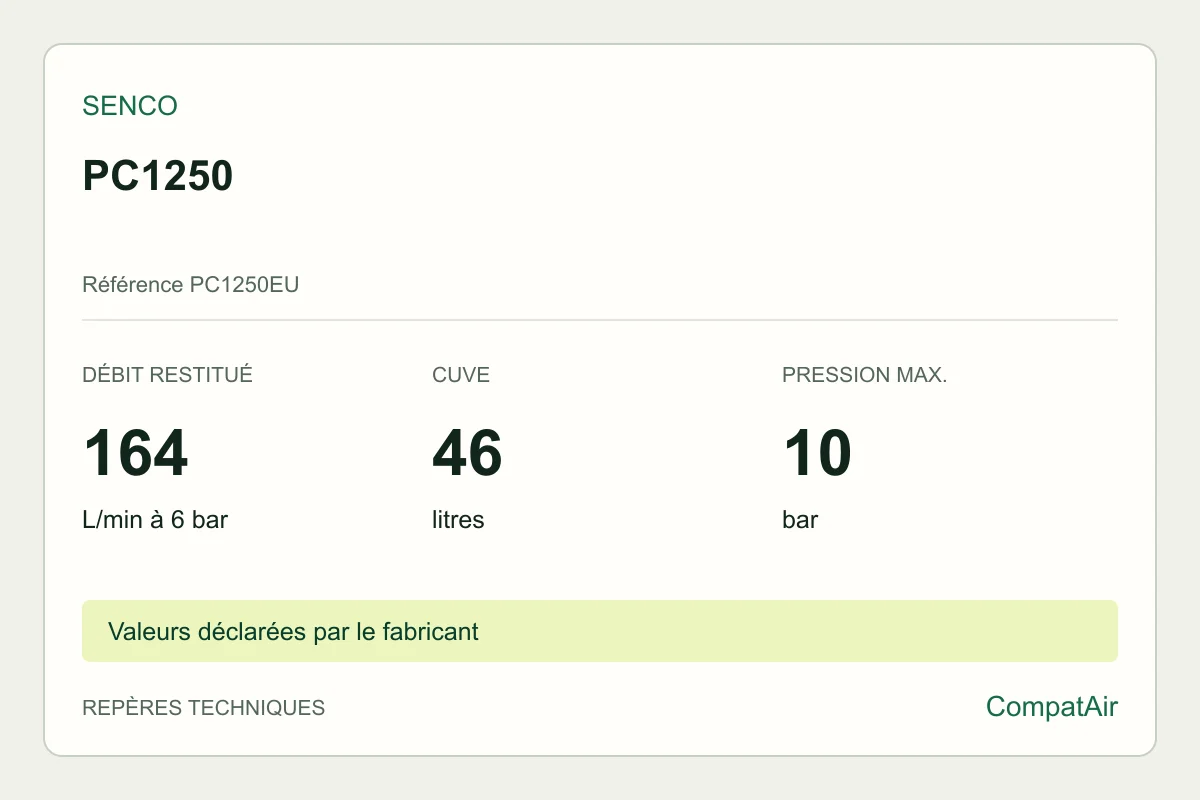Click the L/min à 6 bar unit
The height and width of the screenshot is (800, 1200).
click(155, 520)
